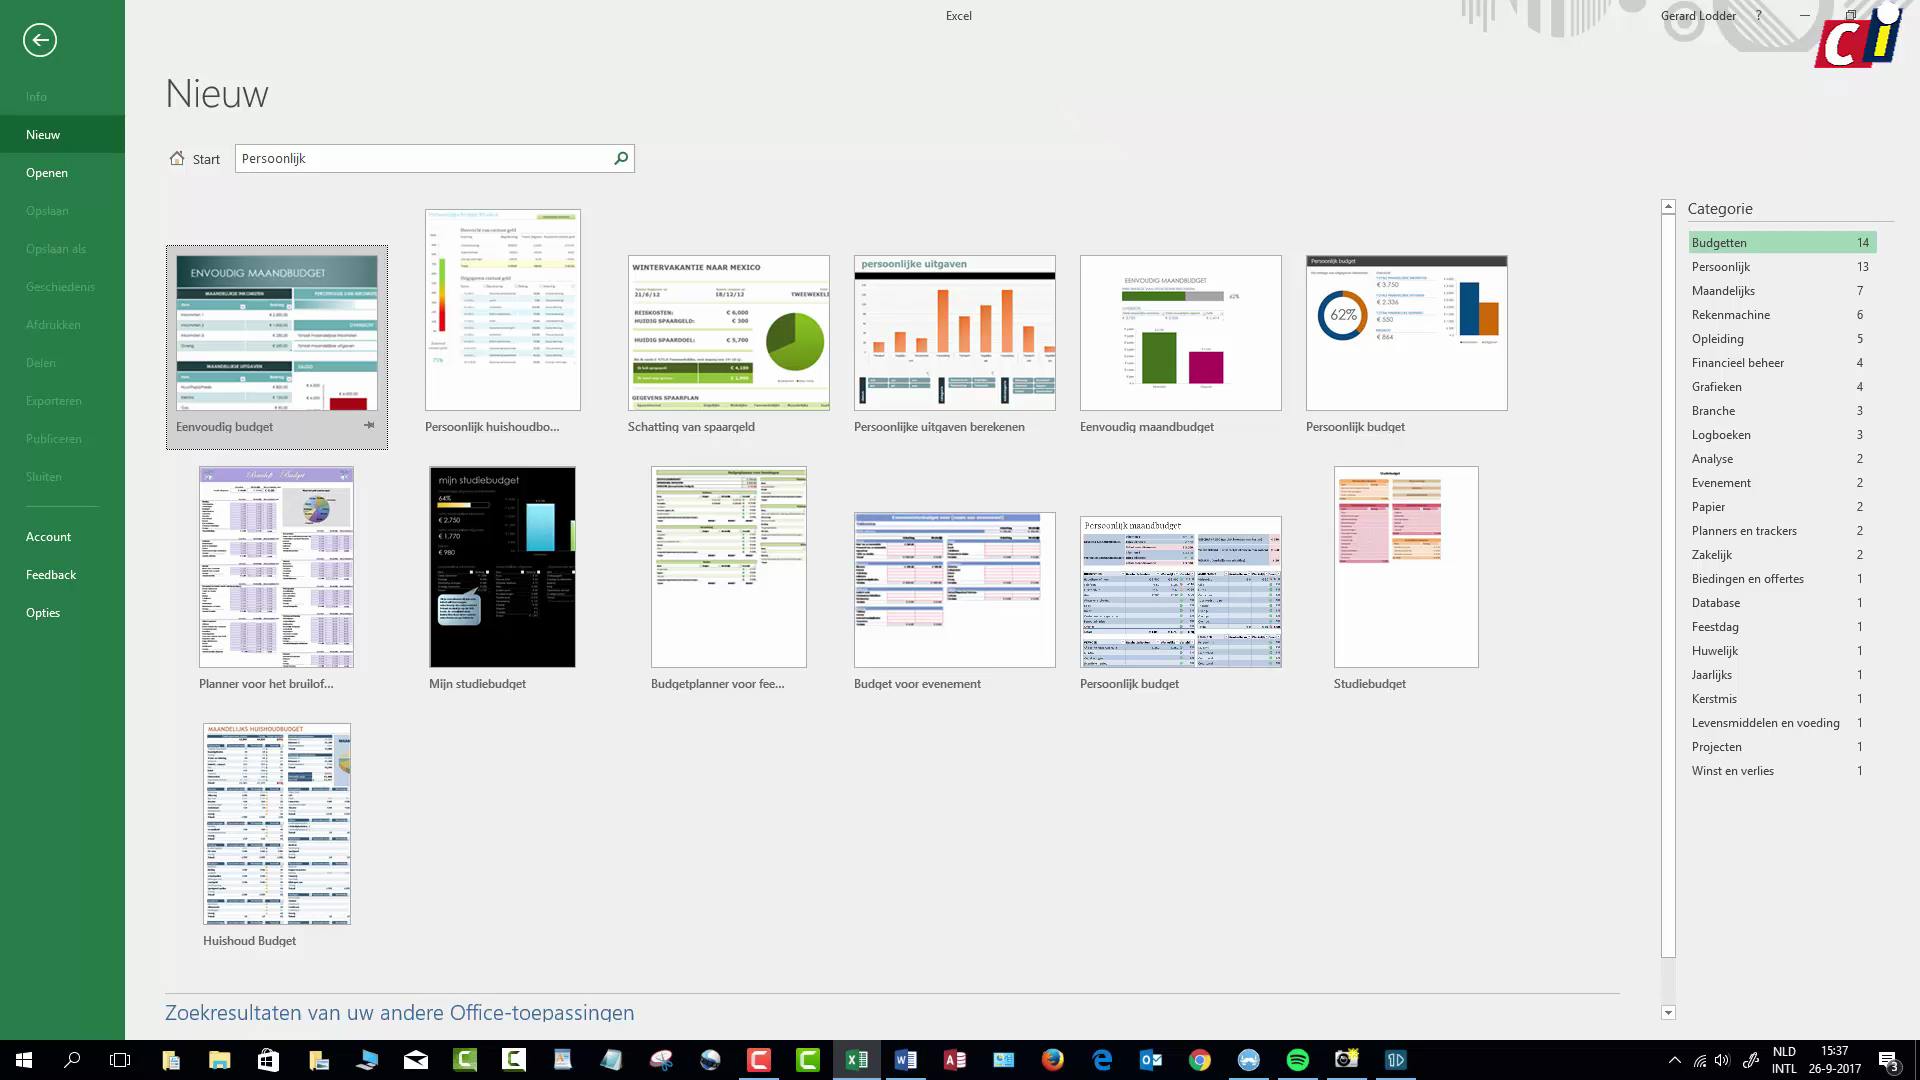Image resolution: width=1920 pixels, height=1080 pixels.
Task: Click the back arrow circle icon
Action: [40, 40]
